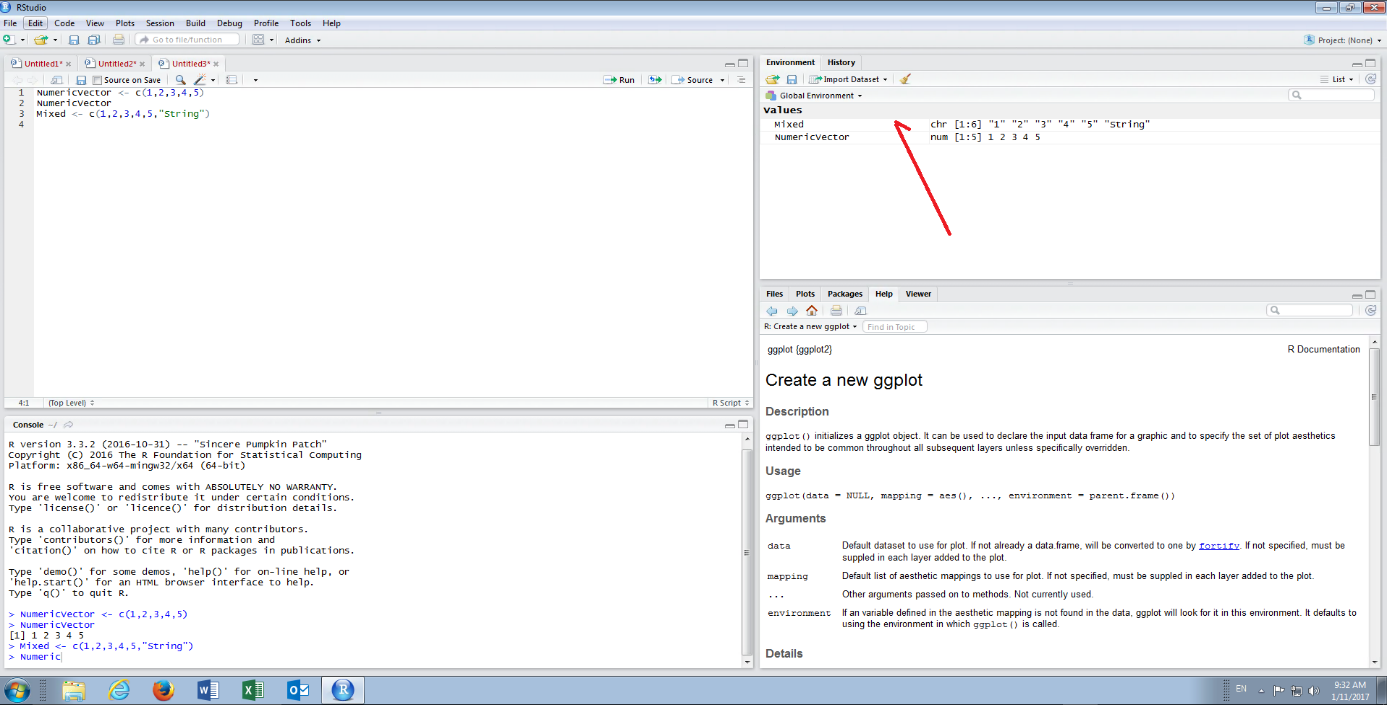
Task: Click the print icon in main toolbar
Action: coord(119,40)
